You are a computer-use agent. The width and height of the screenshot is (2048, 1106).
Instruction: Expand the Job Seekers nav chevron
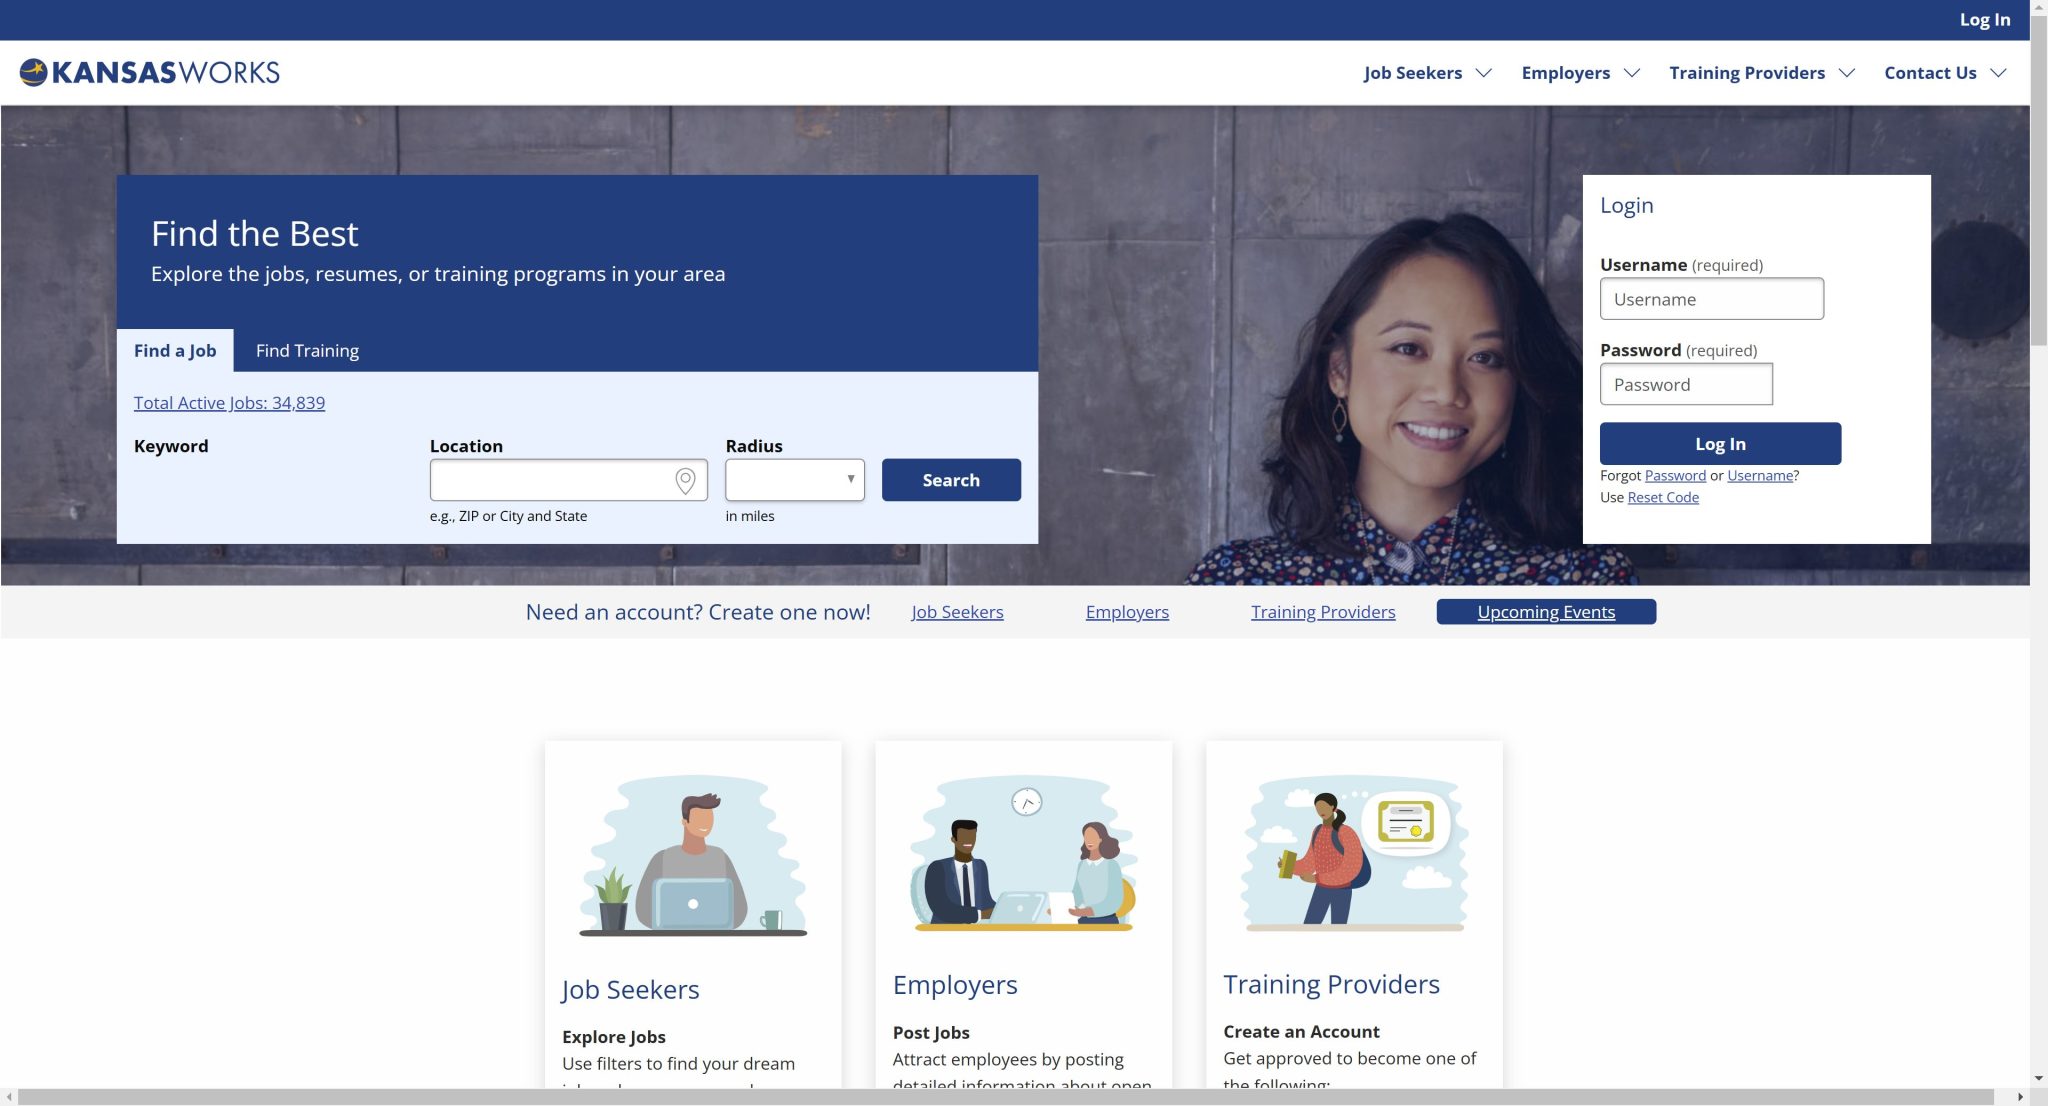[x=1484, y=73]
